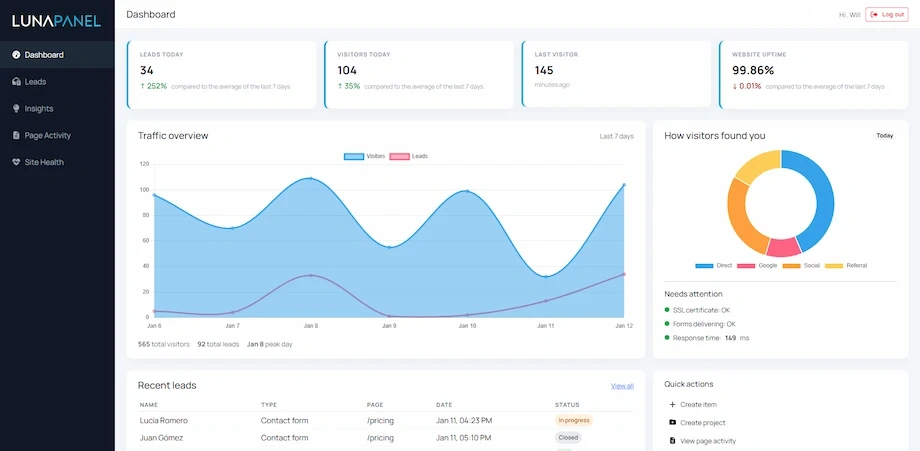Click /pricing page in Lucia Romero row
The image size is (920, 451).
pos(380,421)
